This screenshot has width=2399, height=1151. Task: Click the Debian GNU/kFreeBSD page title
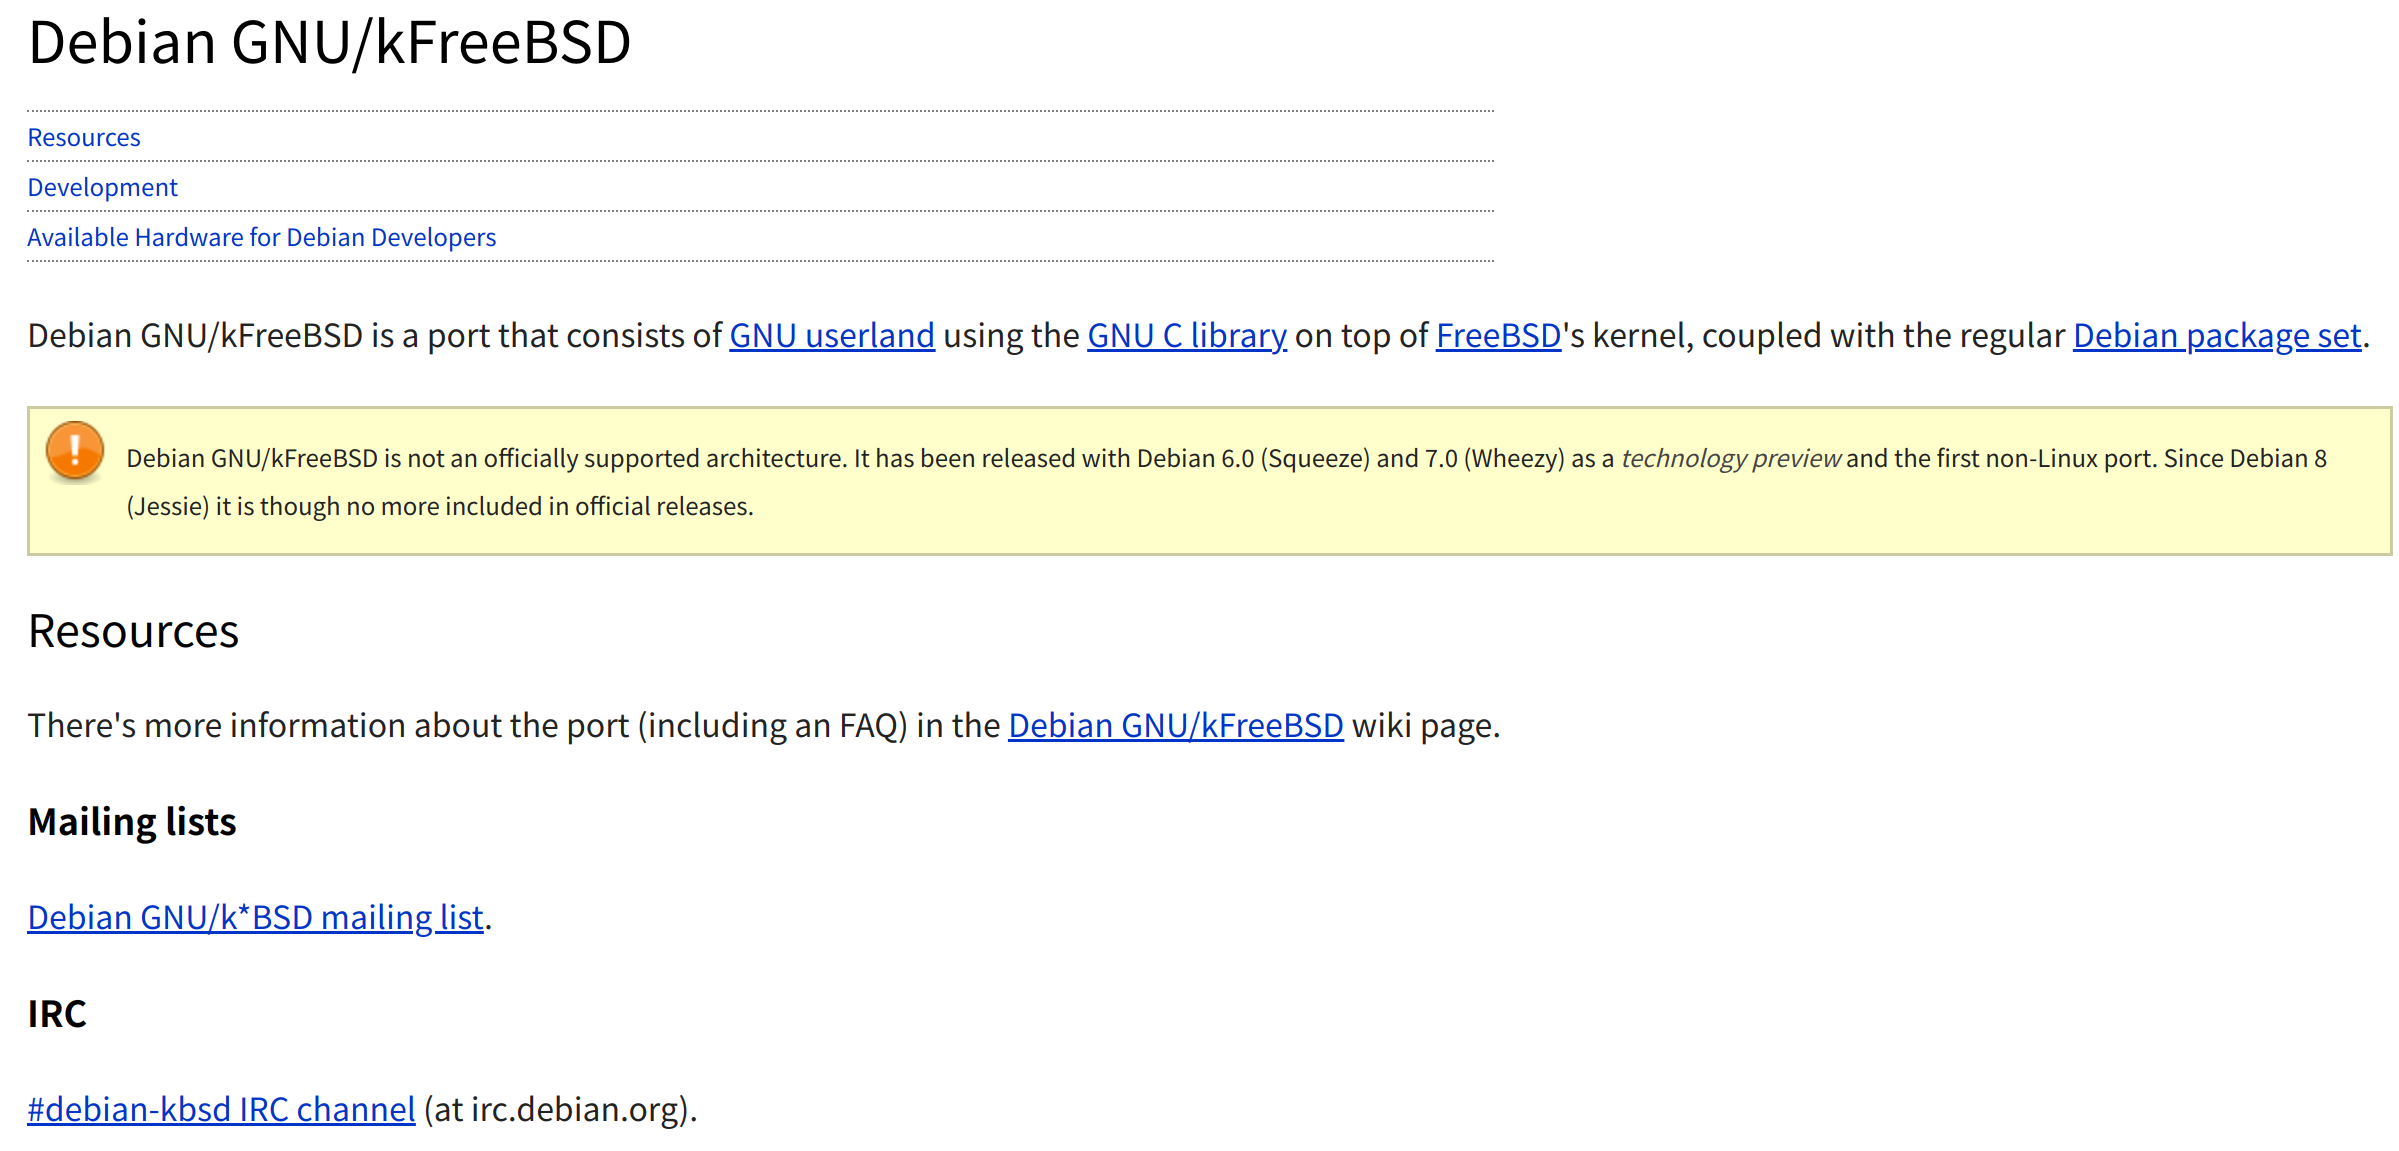(329, 42)
